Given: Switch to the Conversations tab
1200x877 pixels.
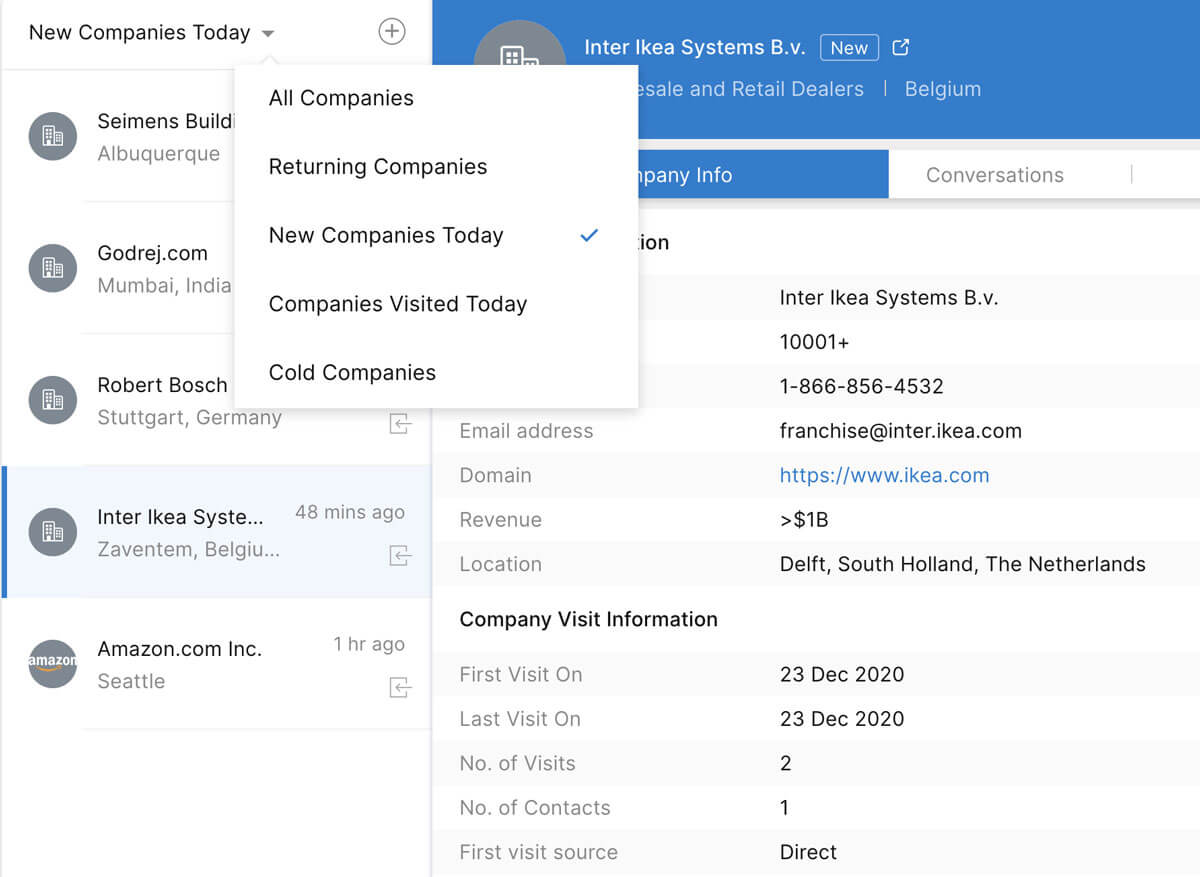Looking at the screenshot, I should (x=994, y=175).
